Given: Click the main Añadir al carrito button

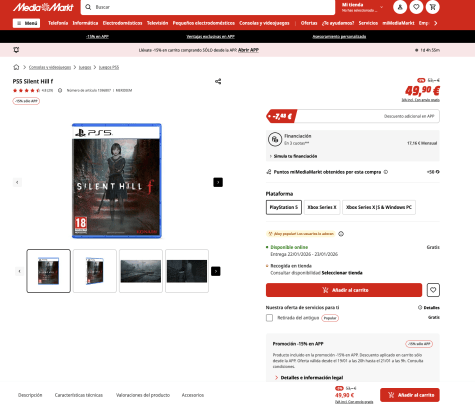Looking at the screenshot, I should click(x=344, y=290).
